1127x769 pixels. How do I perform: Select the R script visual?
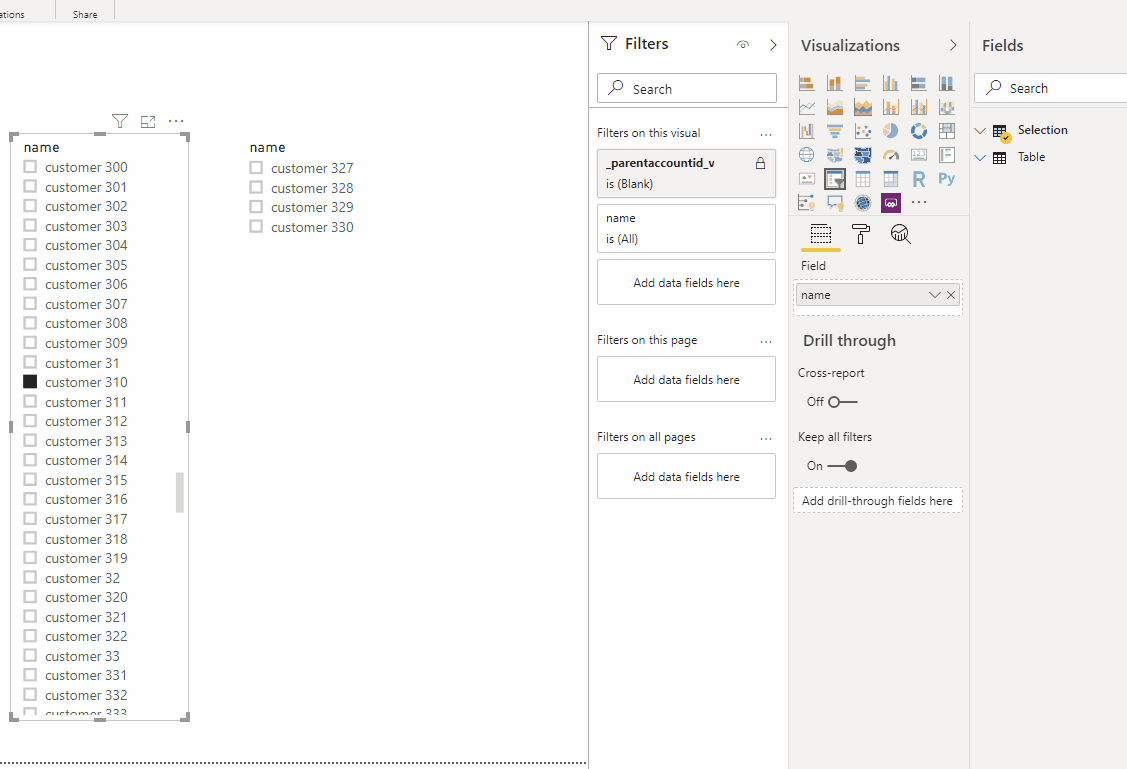[x=919, y=179]
